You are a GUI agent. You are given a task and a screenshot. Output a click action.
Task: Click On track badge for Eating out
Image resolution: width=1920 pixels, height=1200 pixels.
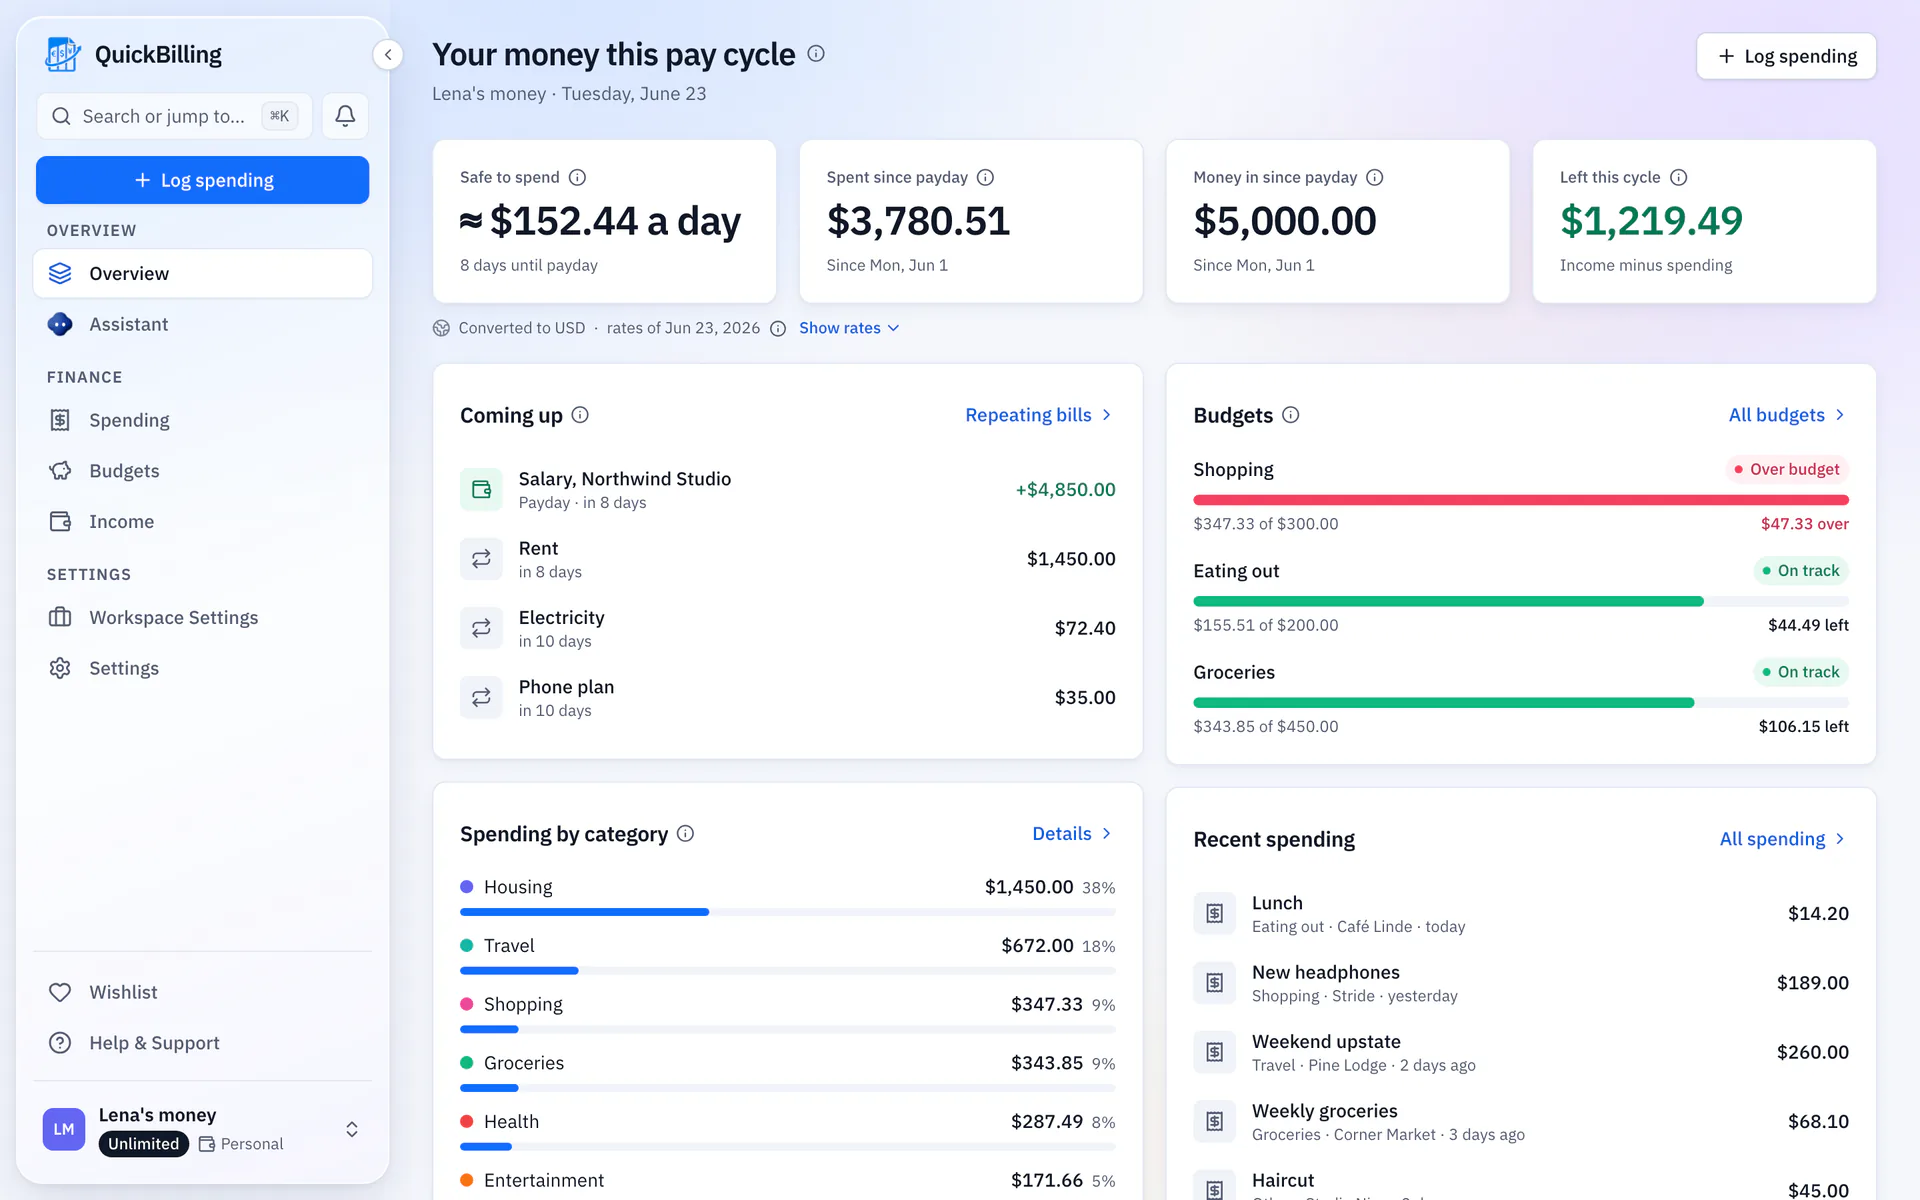point(1800,571)
